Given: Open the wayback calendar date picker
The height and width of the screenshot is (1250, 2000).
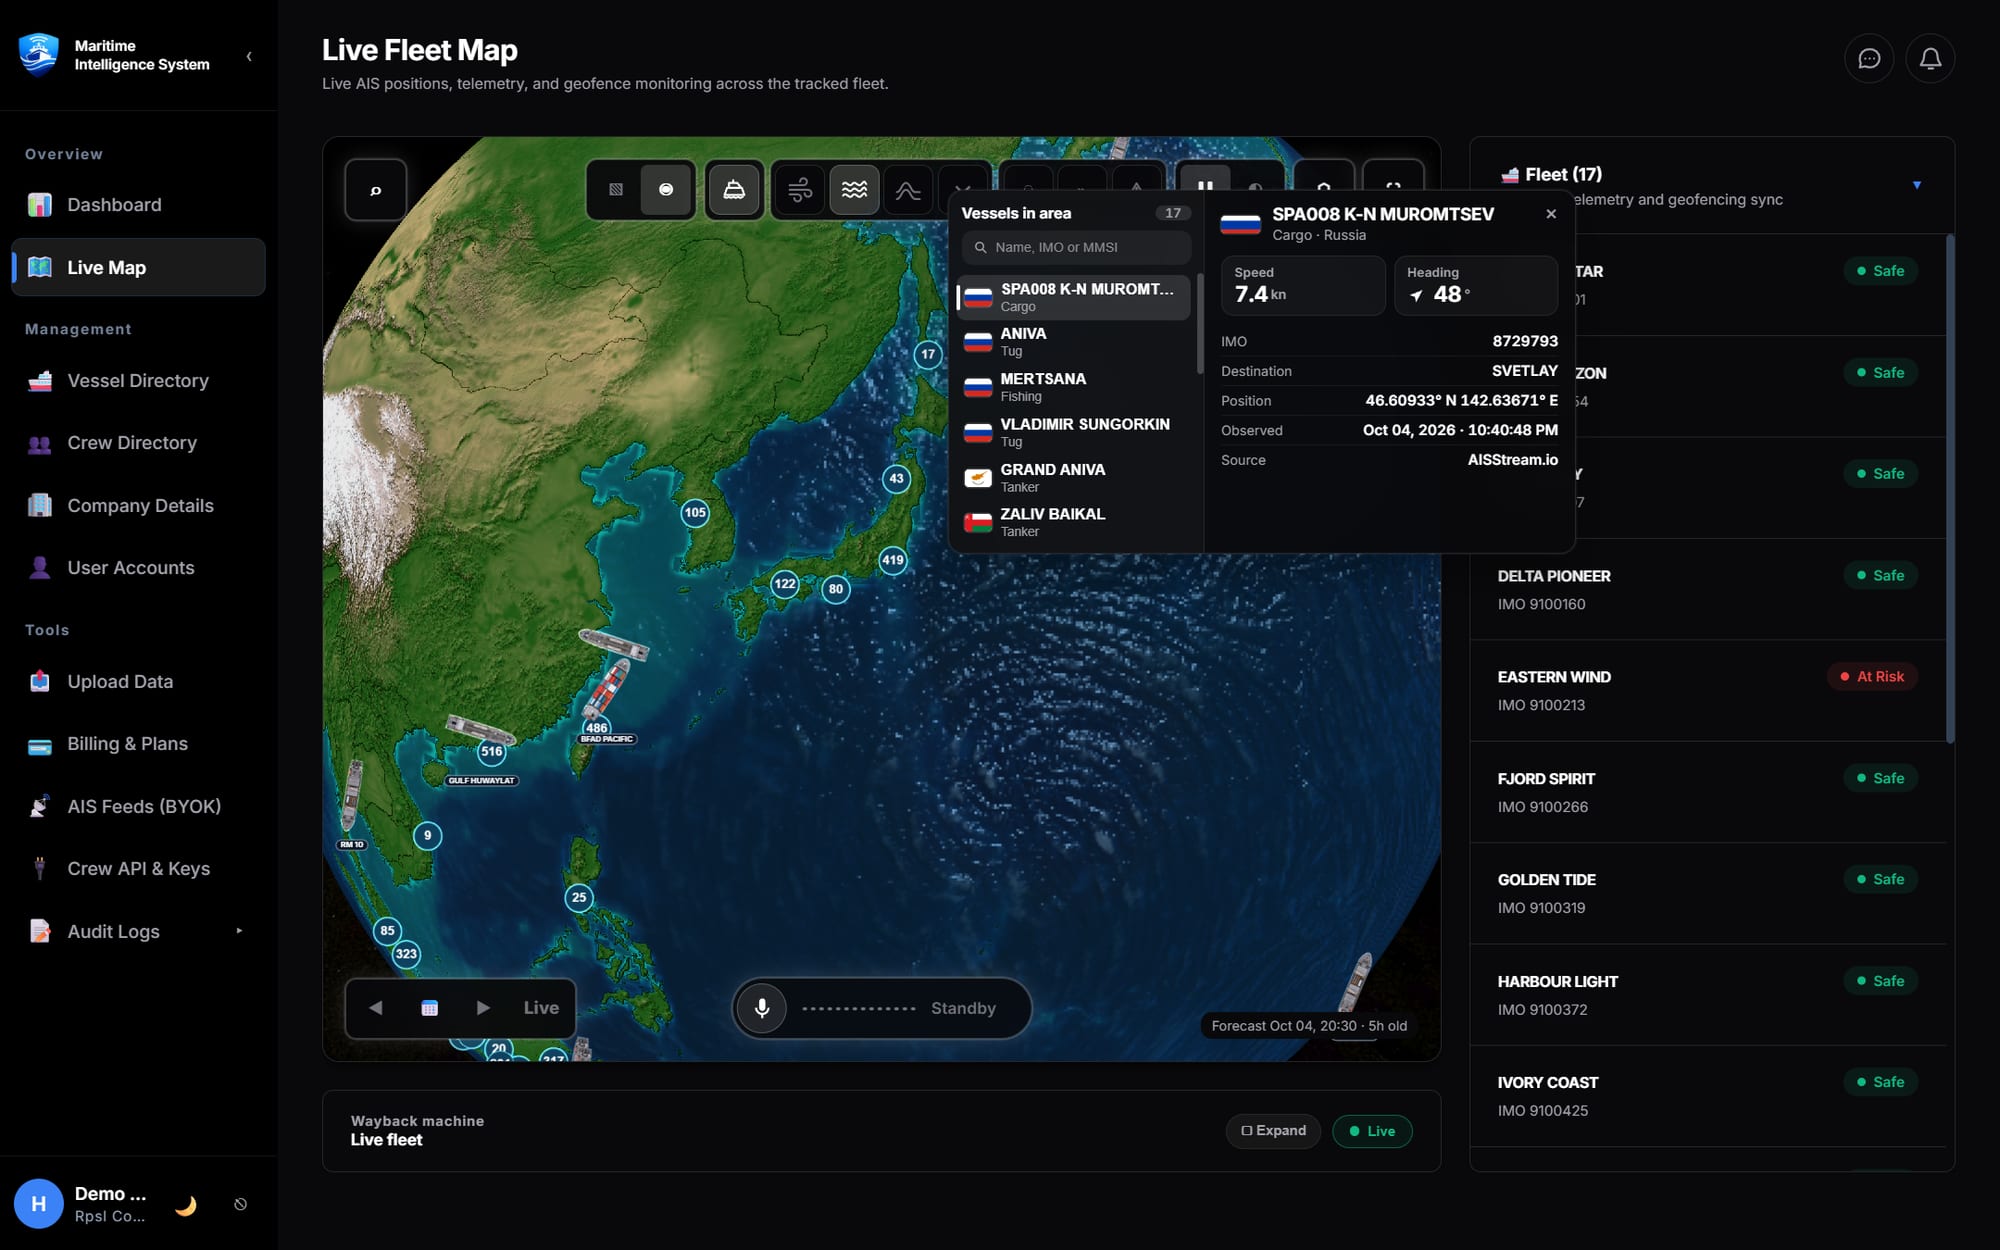Looking at the screenshot, I should click(430, 1008).
